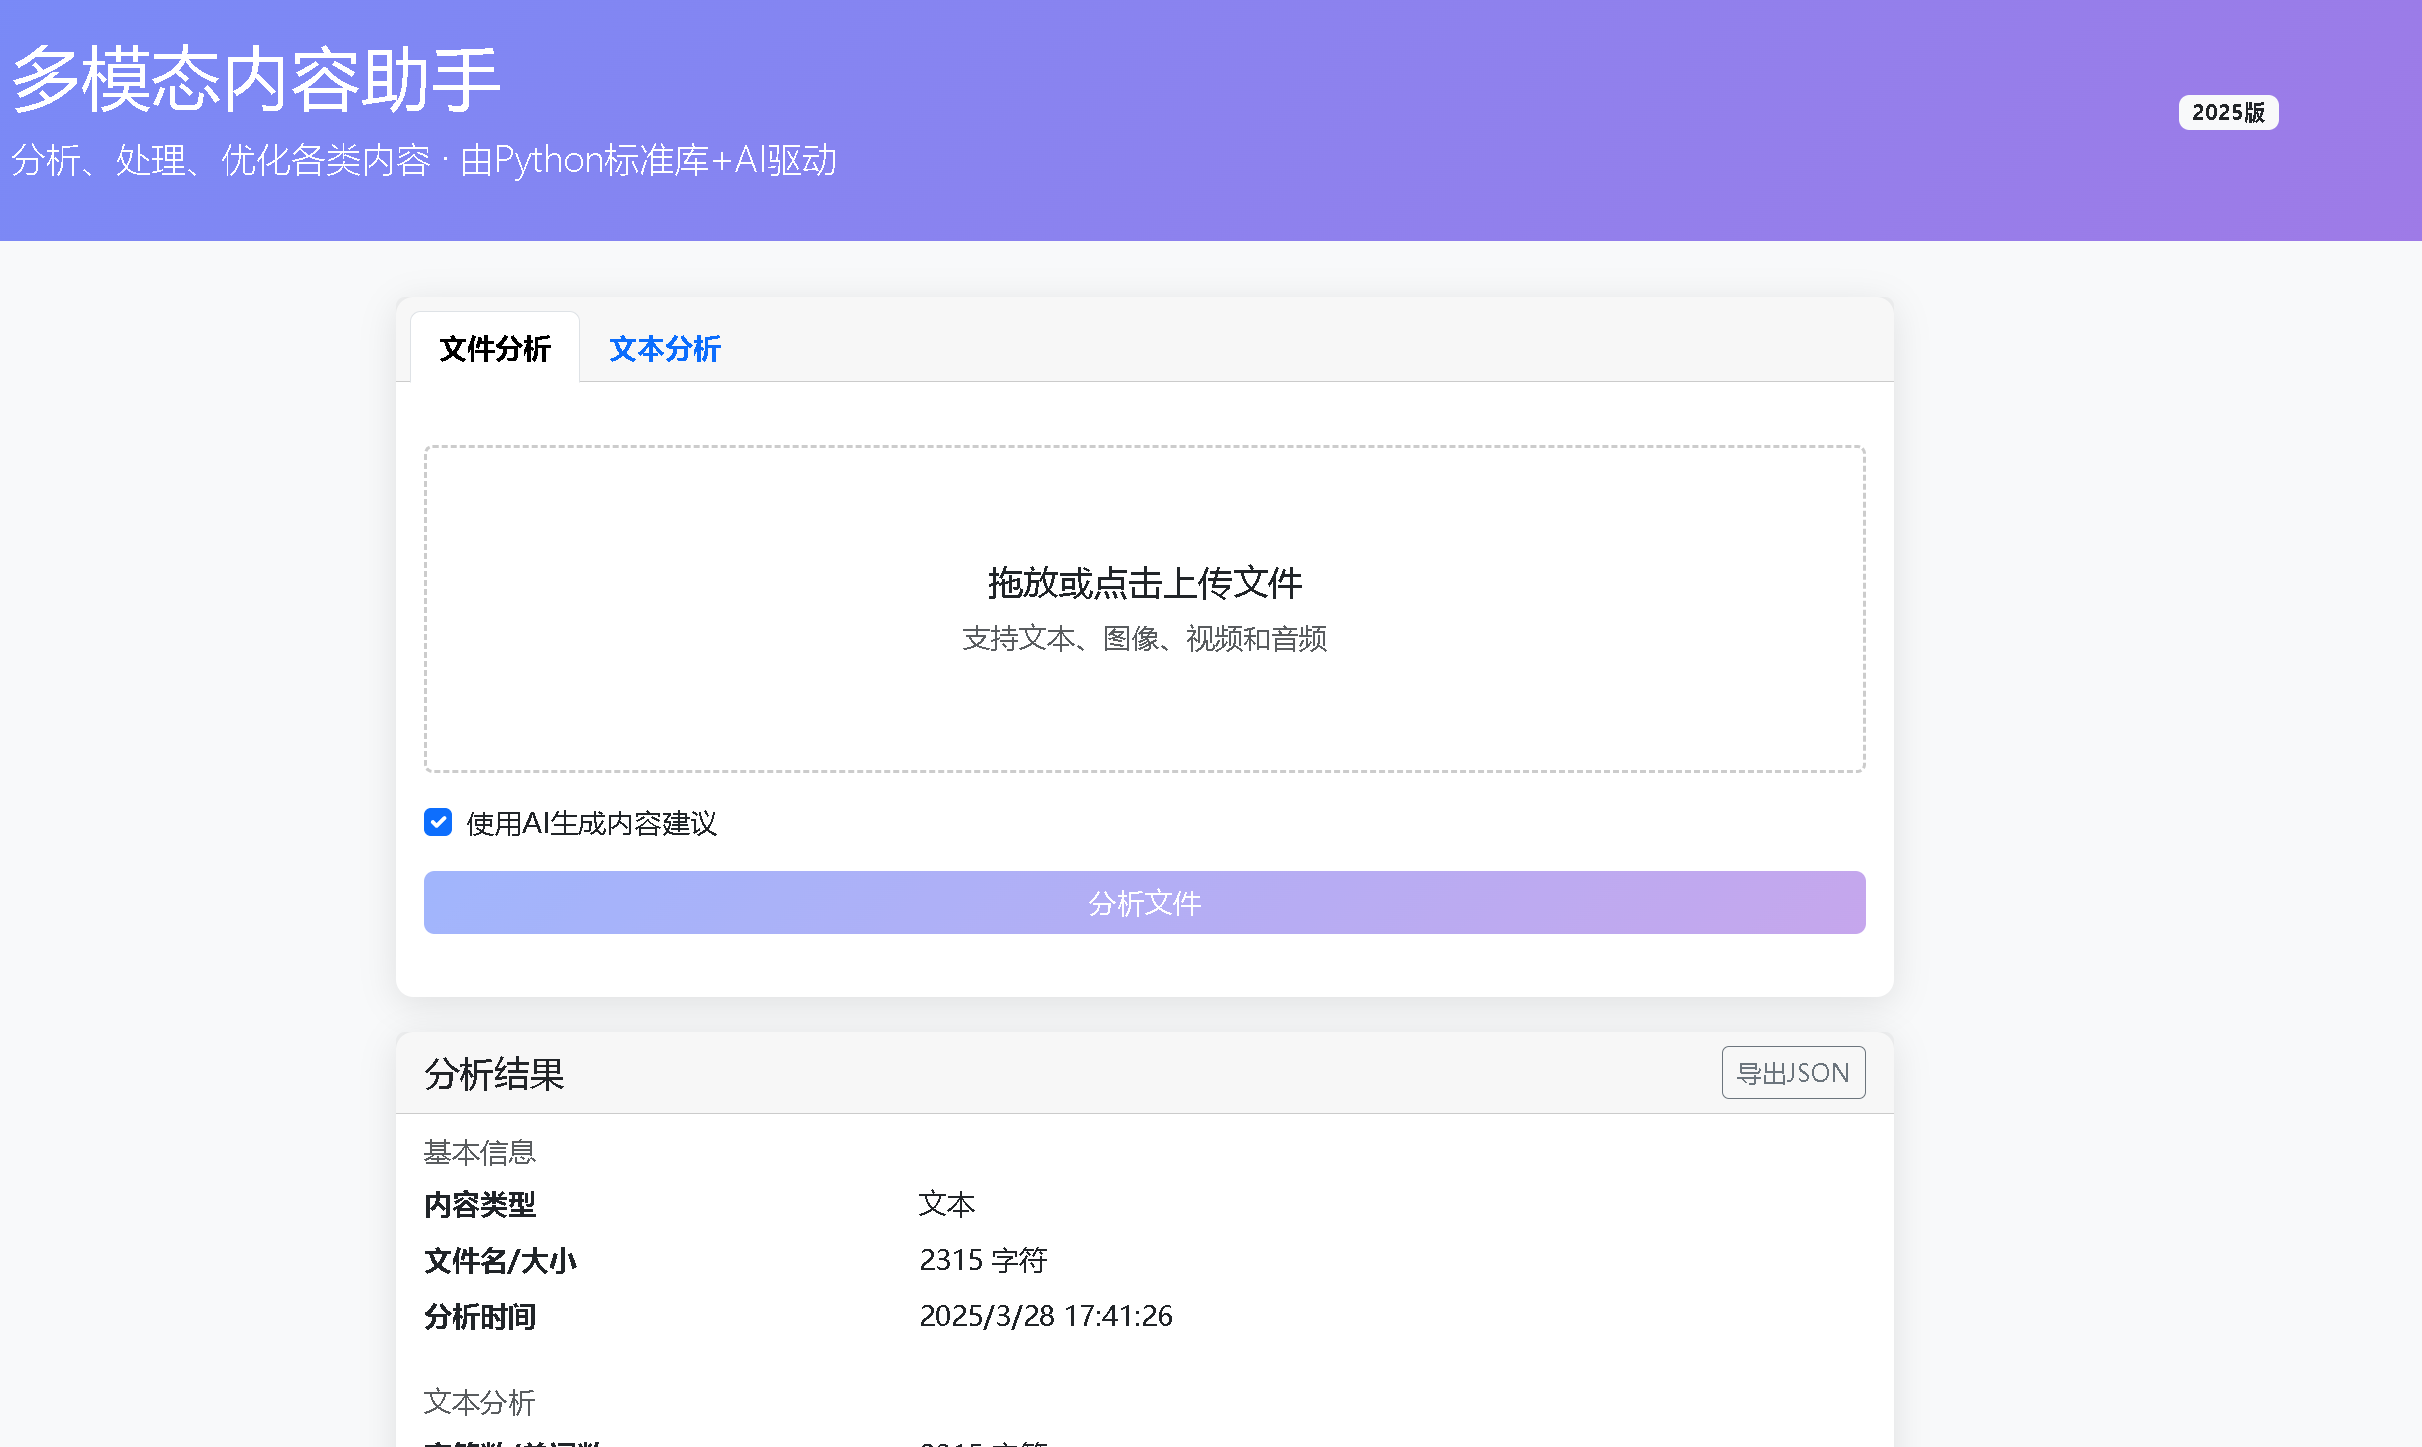Screen dimensions: 2422x1447
Task: Export results with the 导出JSON button
Action: click(1792, 1073)
